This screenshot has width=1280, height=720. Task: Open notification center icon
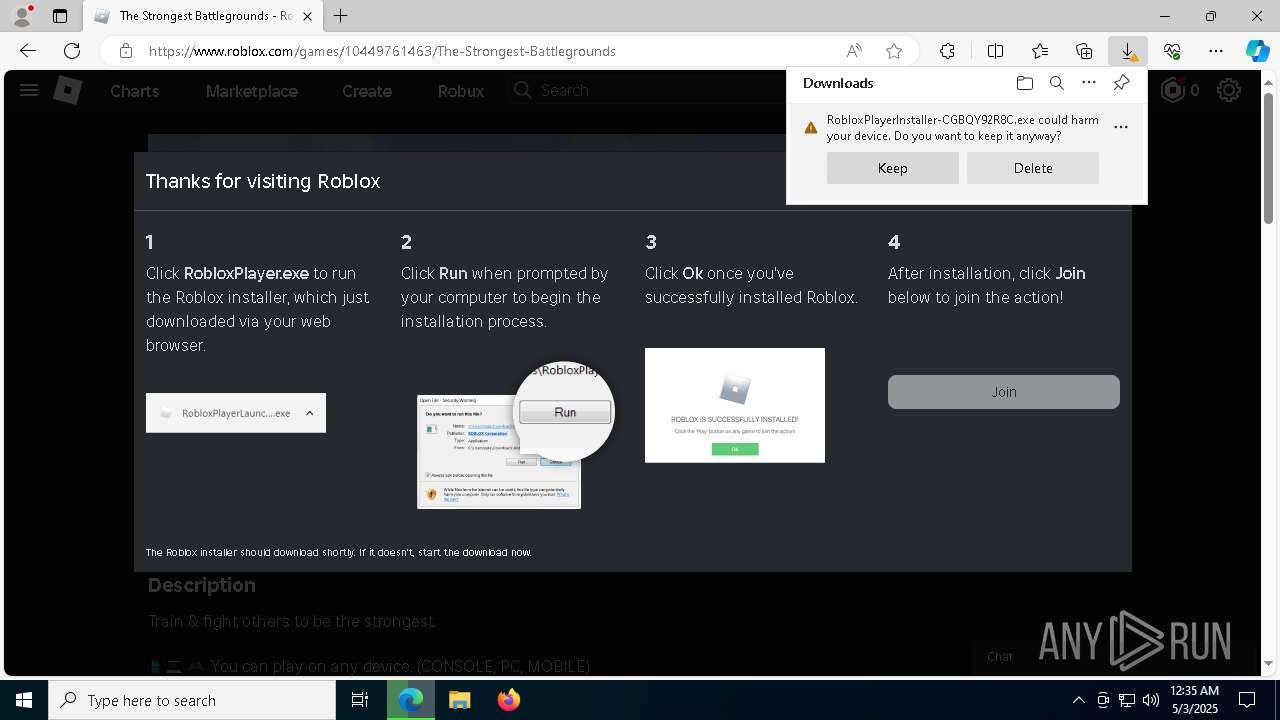[1247, 700]
